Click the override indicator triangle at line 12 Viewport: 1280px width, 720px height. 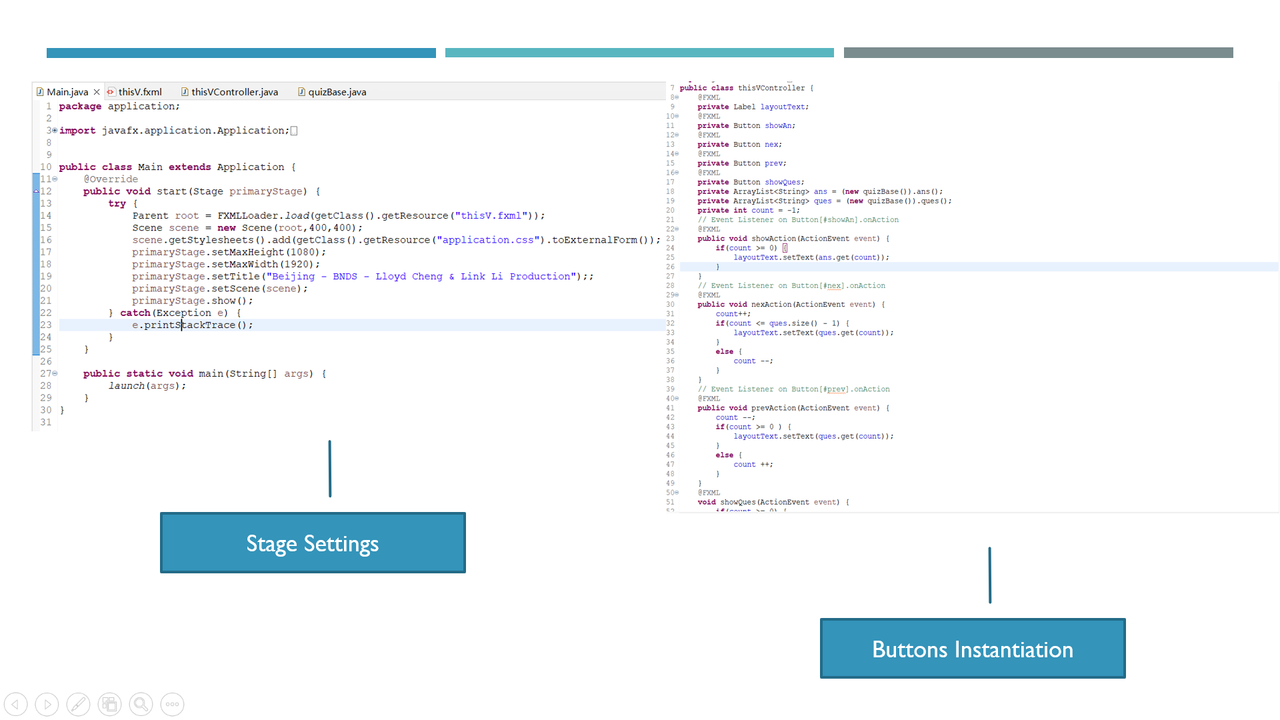click(x=36, y=191)
